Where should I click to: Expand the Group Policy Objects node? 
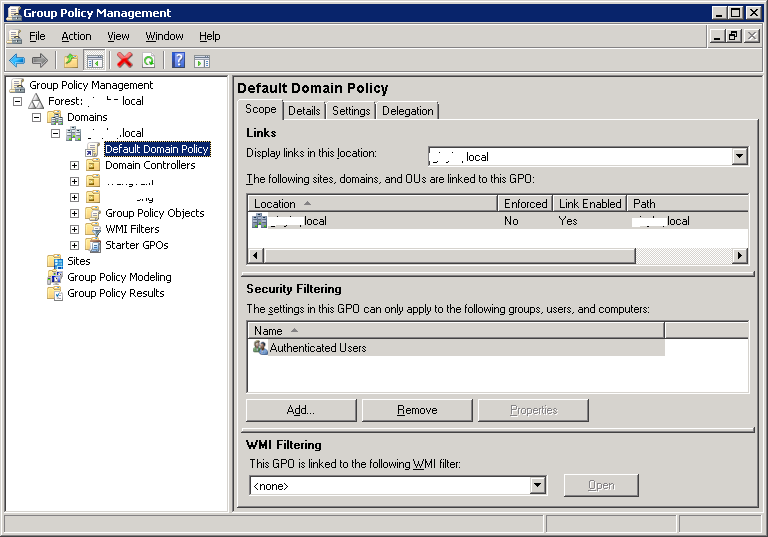[74, 214]
